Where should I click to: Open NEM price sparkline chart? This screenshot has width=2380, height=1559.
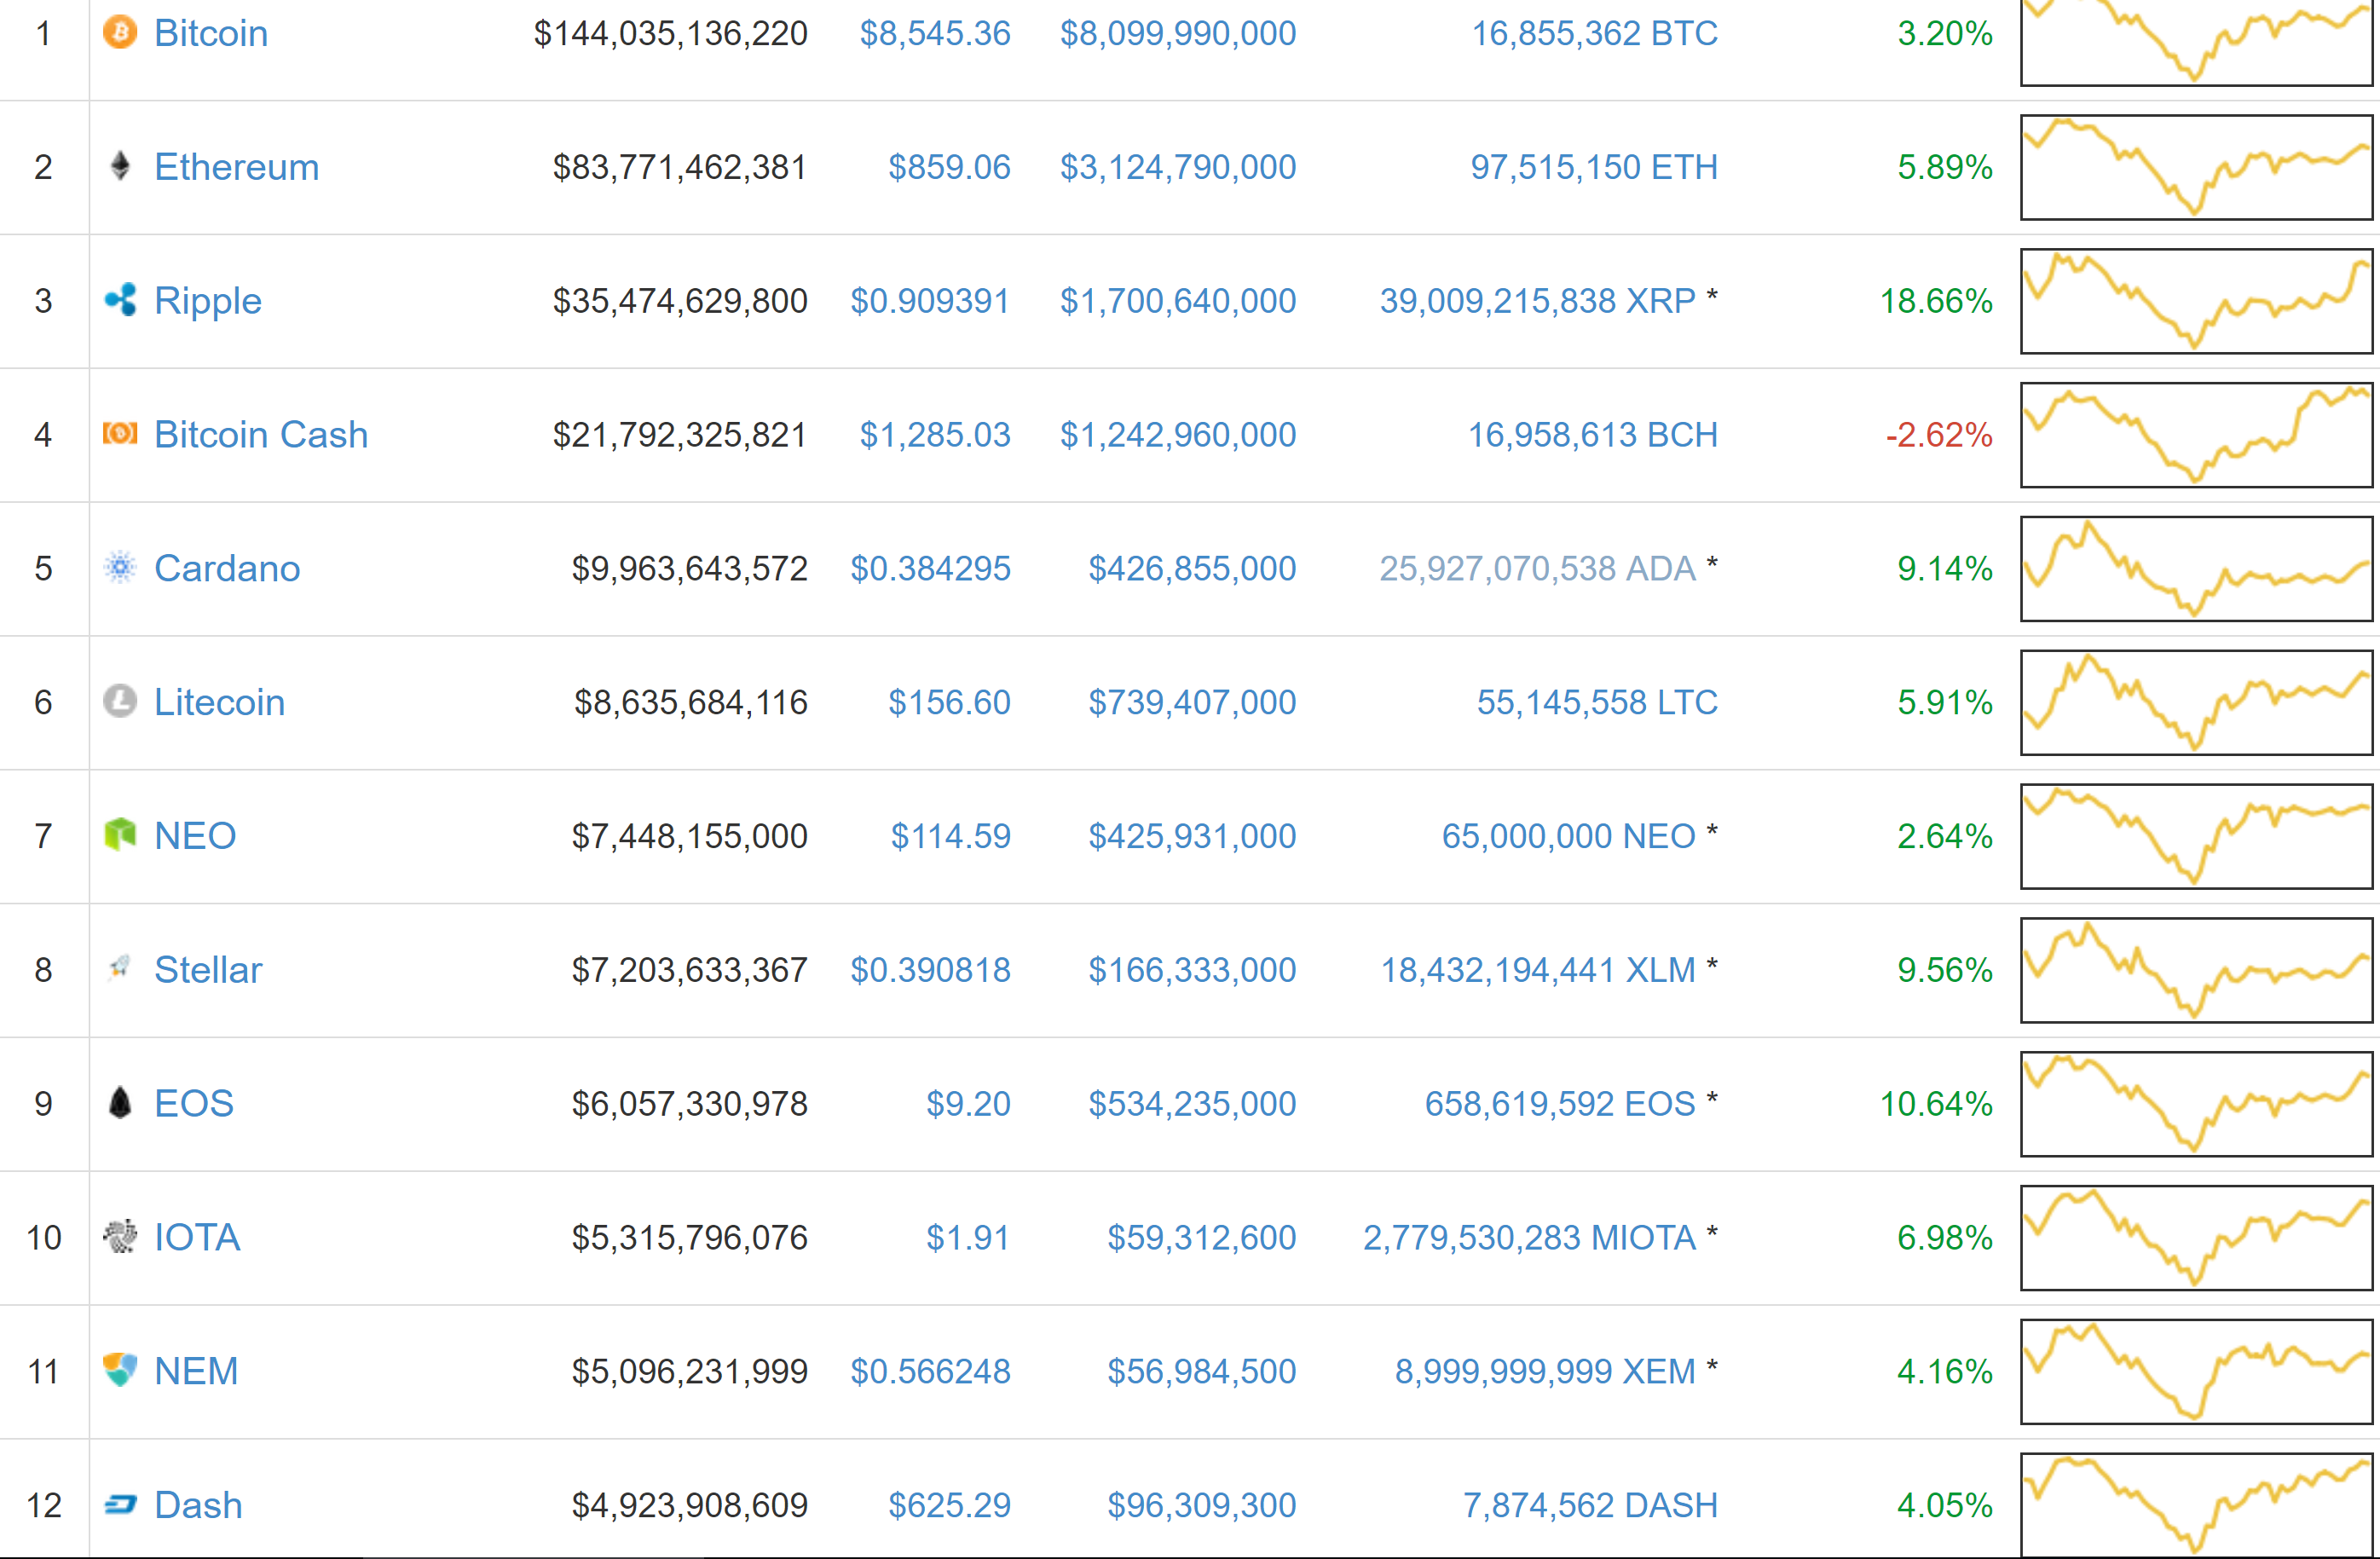2196,1371
